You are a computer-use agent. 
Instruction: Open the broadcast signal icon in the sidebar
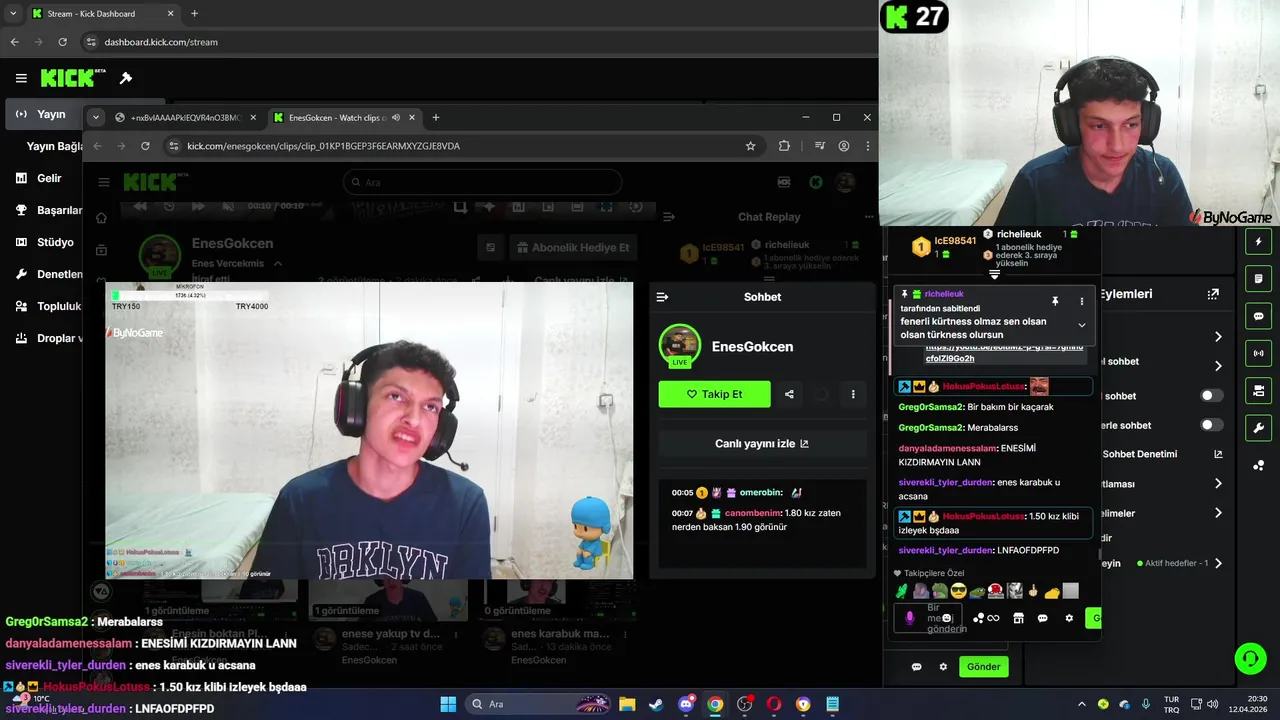pos(1259,353)
